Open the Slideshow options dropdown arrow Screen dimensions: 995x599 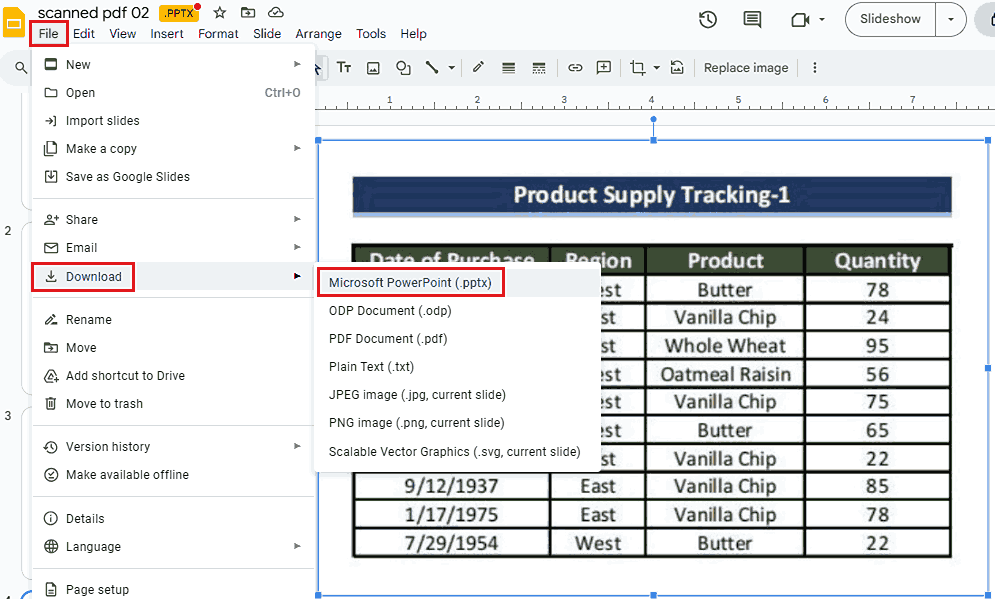click(951, 19)
